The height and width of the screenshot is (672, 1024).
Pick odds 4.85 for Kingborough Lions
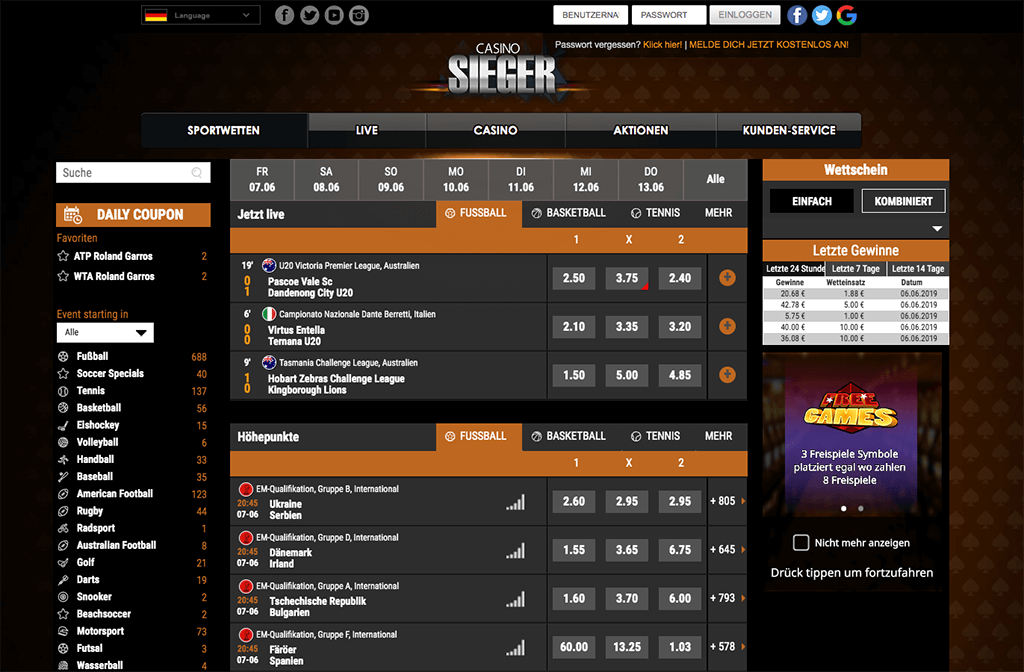click(x=680, y=375)
